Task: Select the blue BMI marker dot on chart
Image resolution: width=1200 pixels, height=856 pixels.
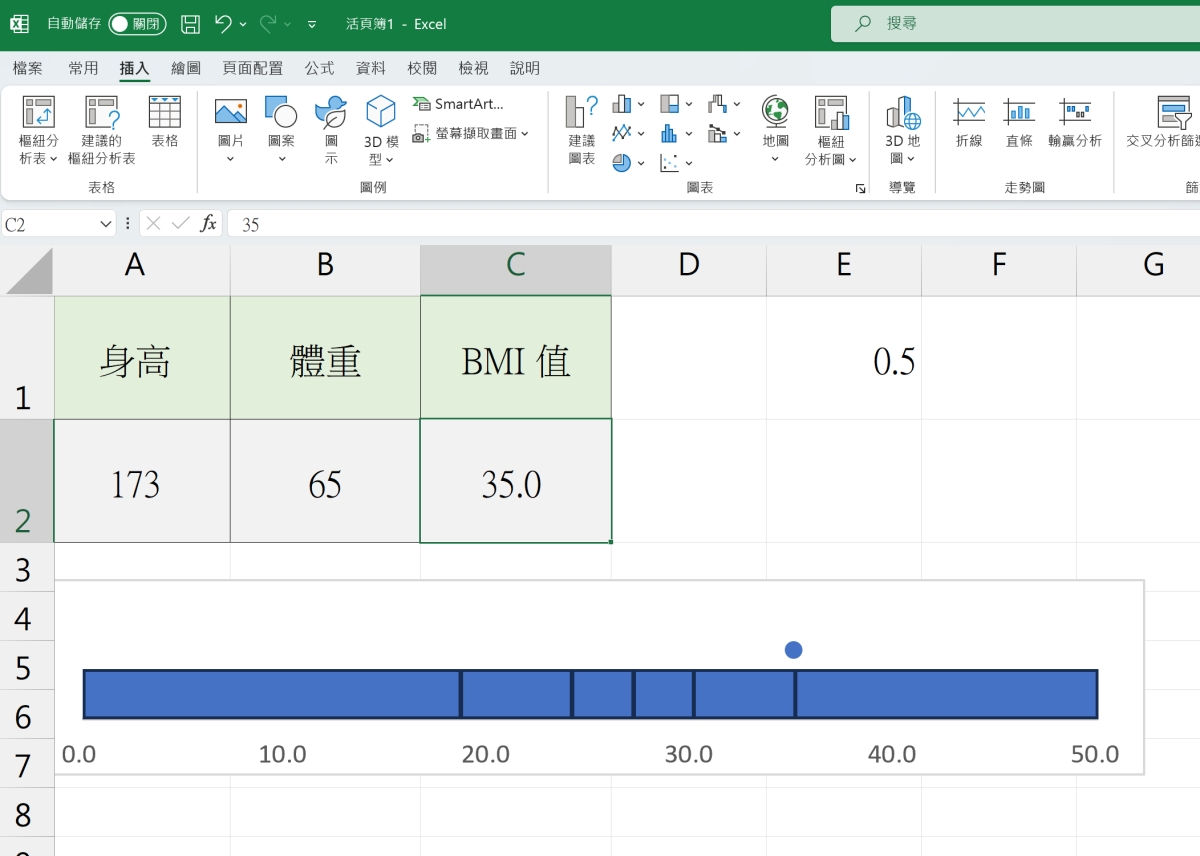Action: click(793, 650)
